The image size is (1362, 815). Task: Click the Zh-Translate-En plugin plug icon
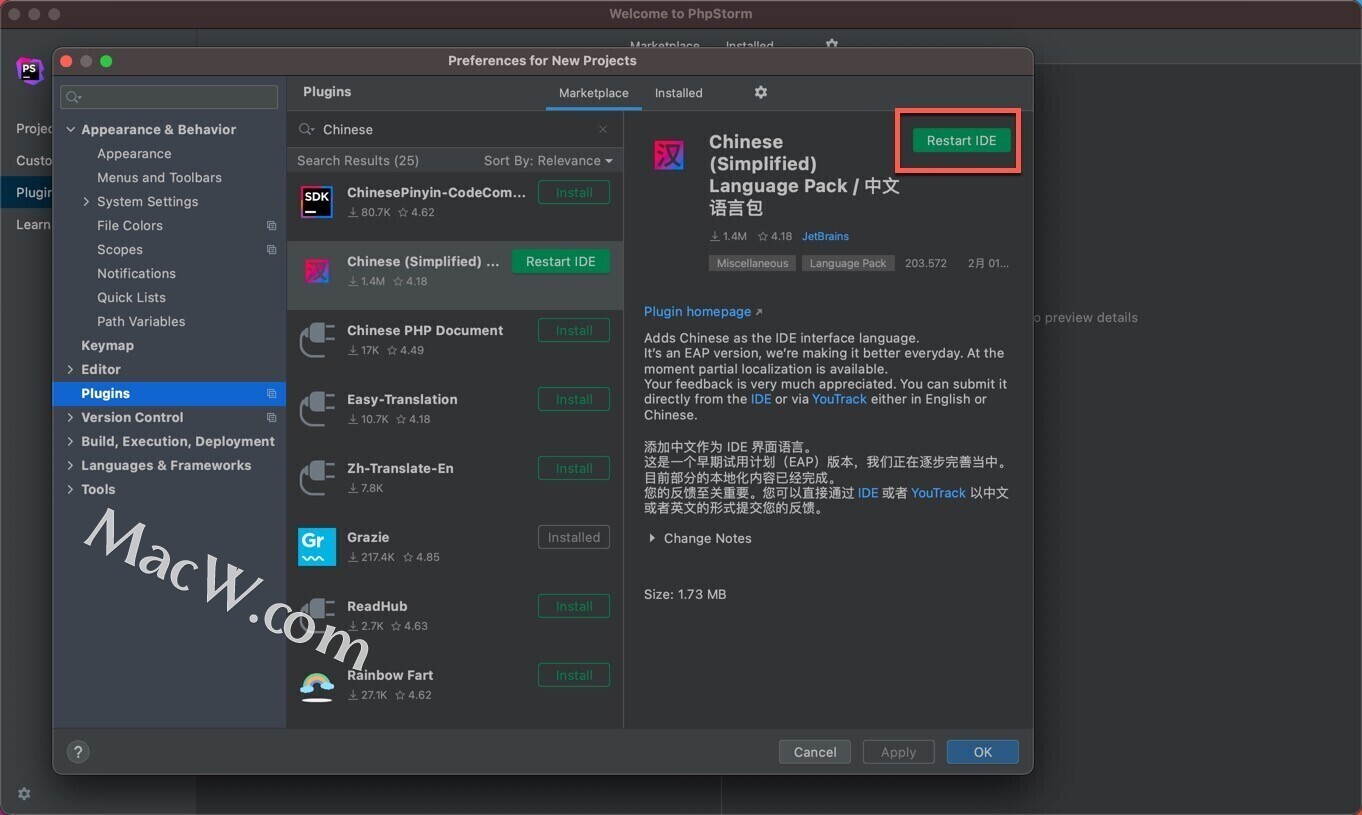317,478
